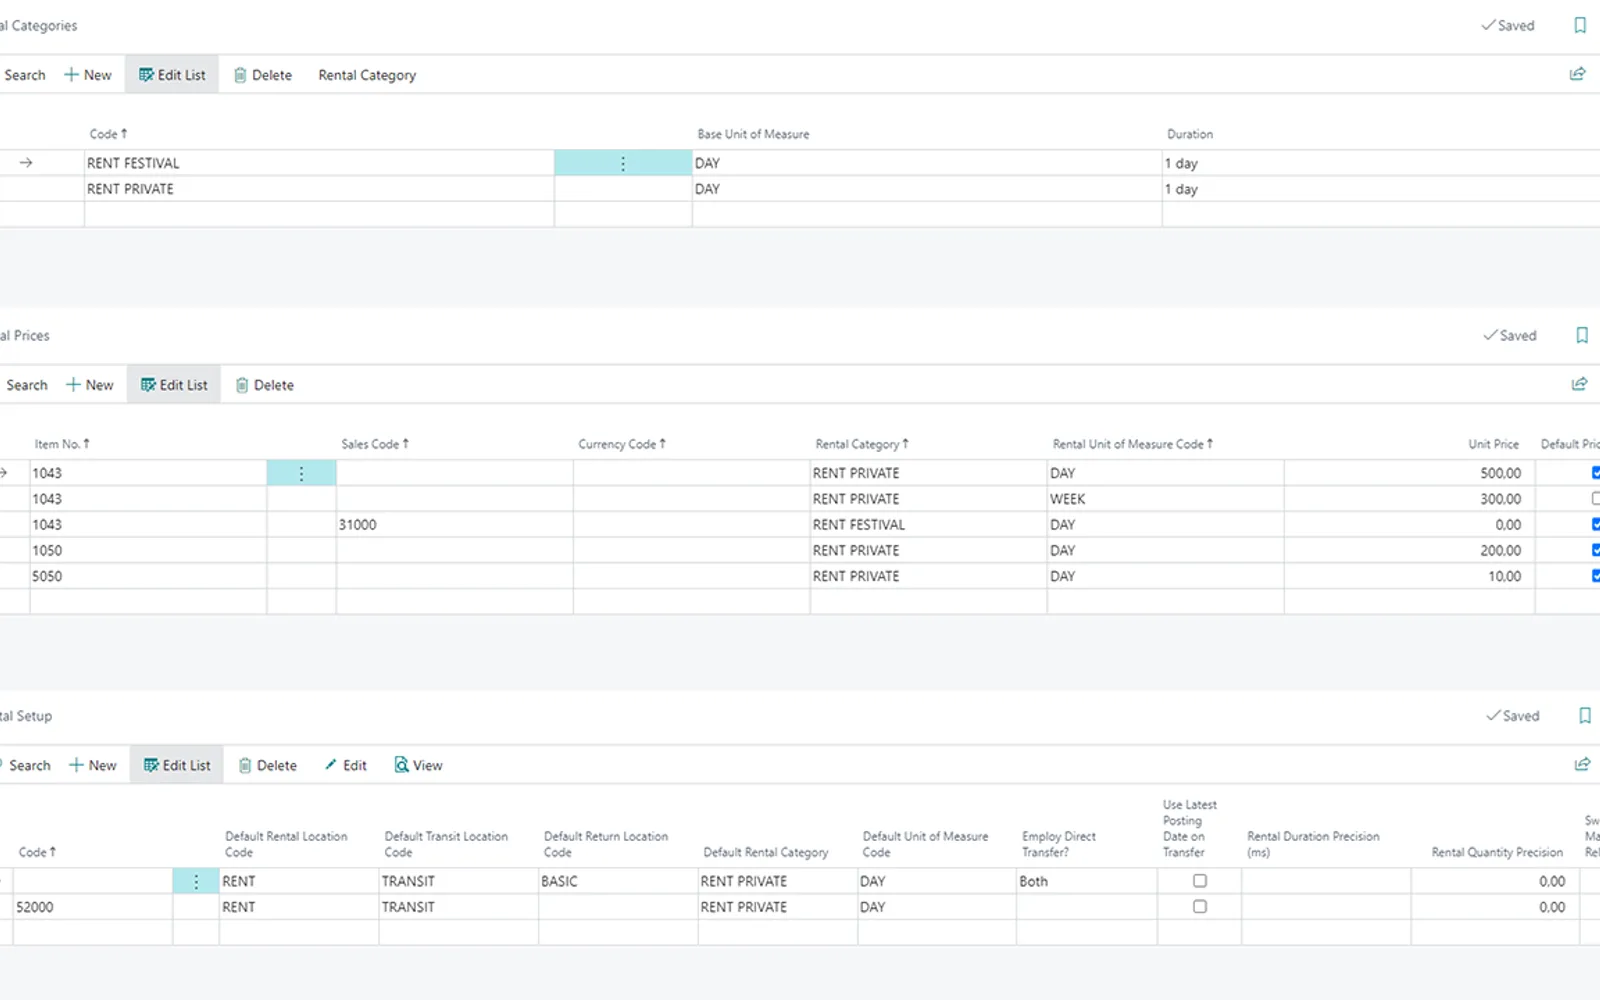Toggle Default Price checkbox for 1043 RENT FESTIVAL row
The width and height of the screenshot is (1600, 1000).
tap(1596, 525)
